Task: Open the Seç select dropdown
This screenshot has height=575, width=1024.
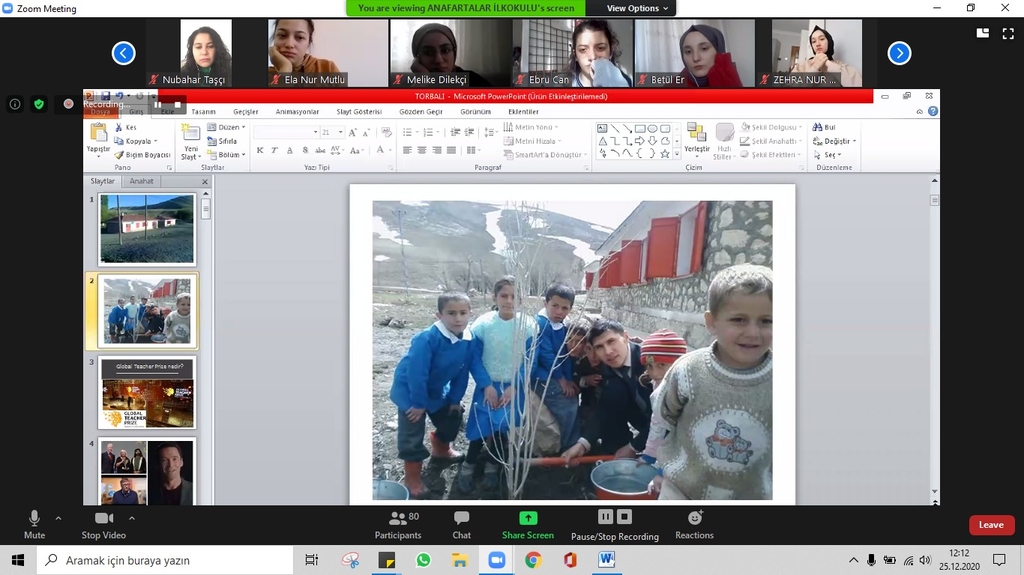Action: 827,155
